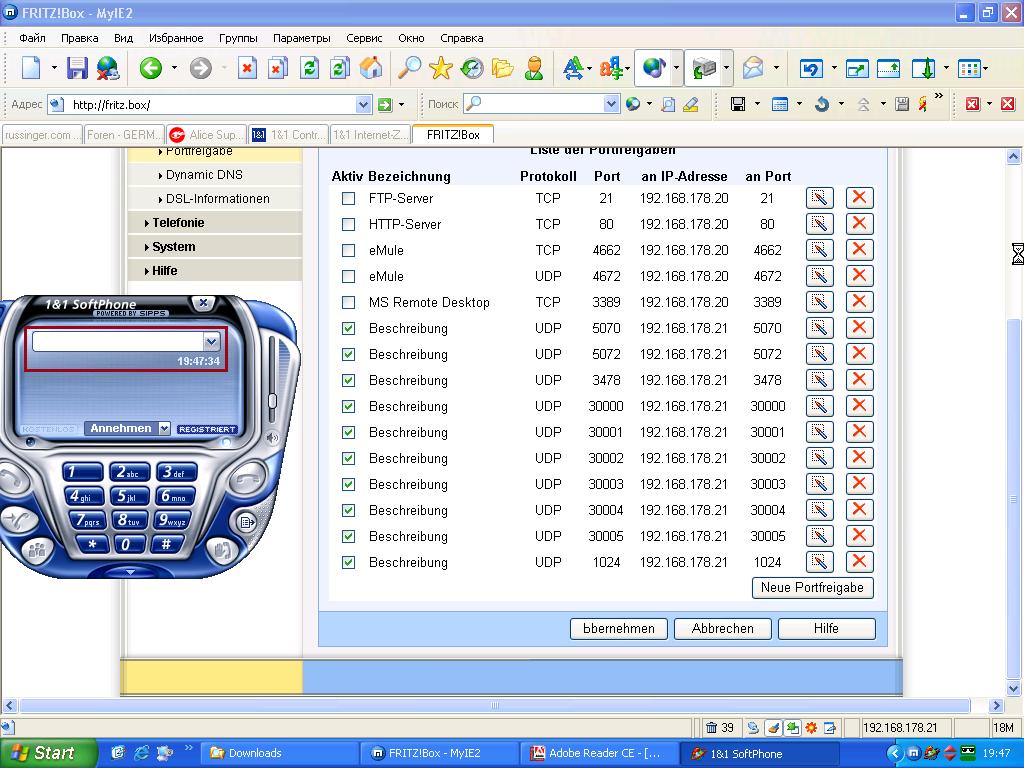Edit the UDP 5070 Beschreibung entry
The height and width of the screenshot is (768, 1024).
(x=820, y=328)
